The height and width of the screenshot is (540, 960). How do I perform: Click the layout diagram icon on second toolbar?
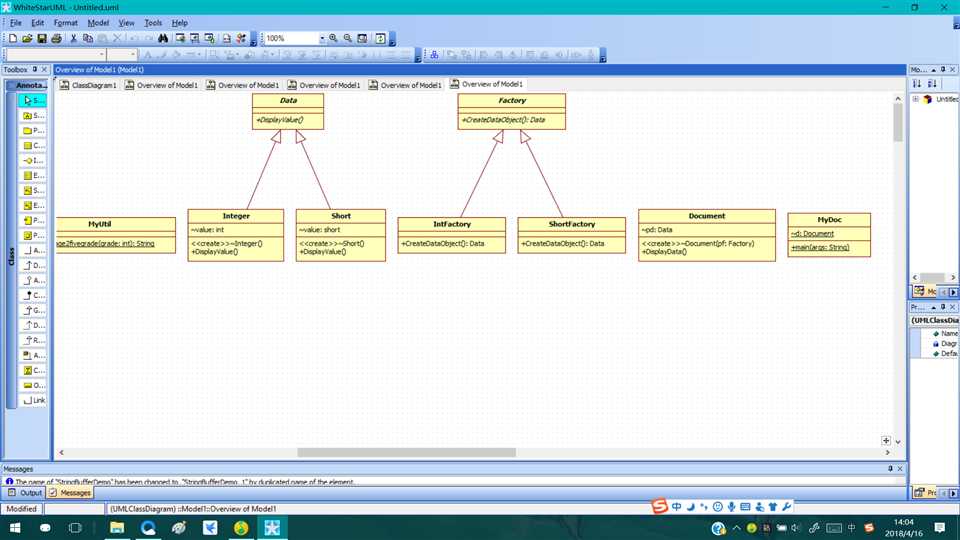pos(434,55)
